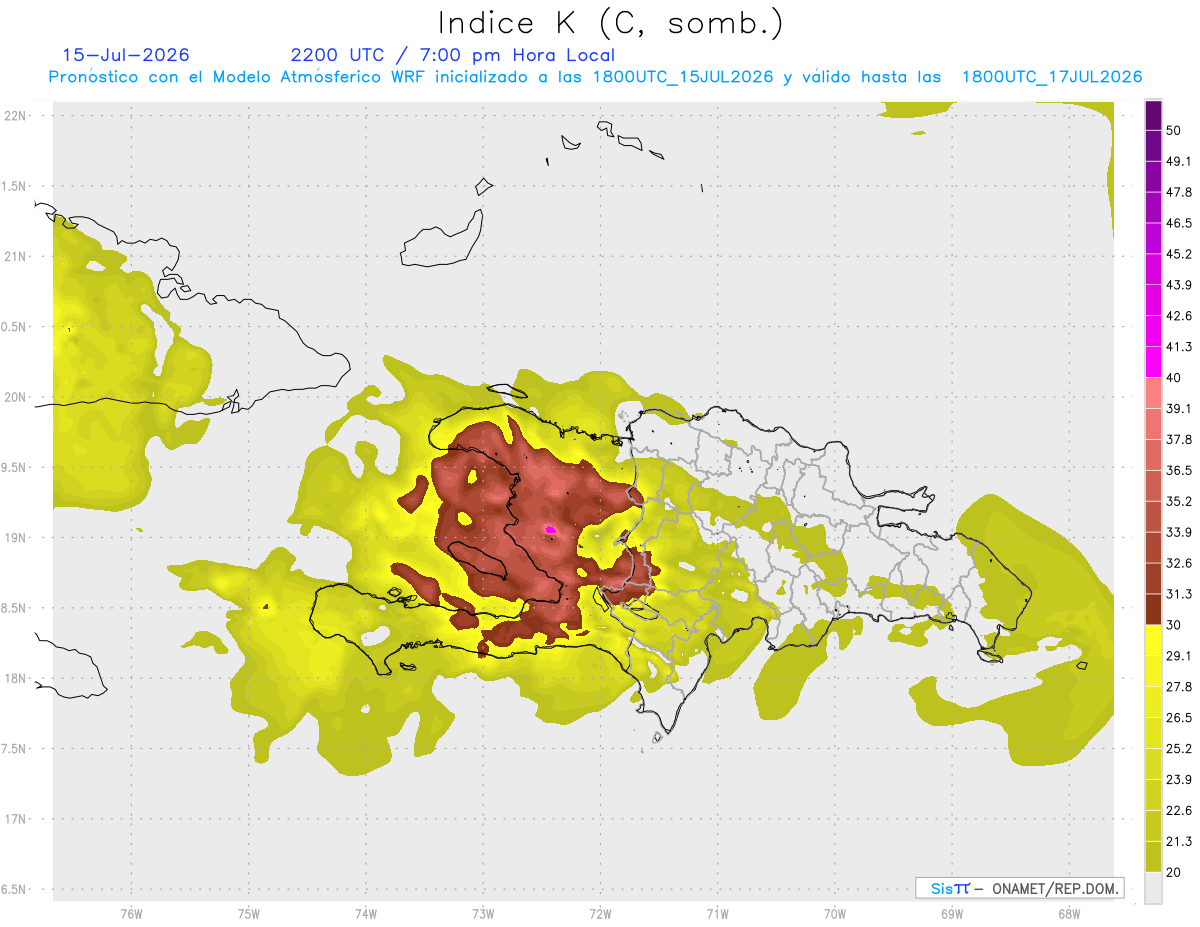Click the "ONAMET/REP.DOM." credit box
The image size is (1200, 927).
1020,888
